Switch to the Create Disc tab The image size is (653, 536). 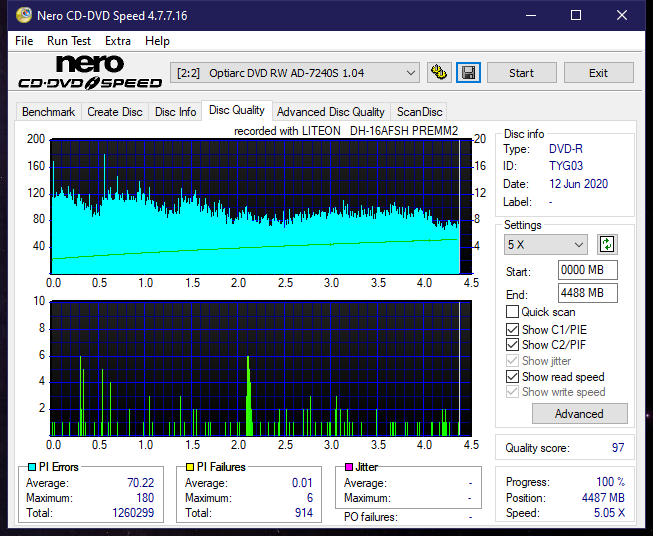coord(115,112)
